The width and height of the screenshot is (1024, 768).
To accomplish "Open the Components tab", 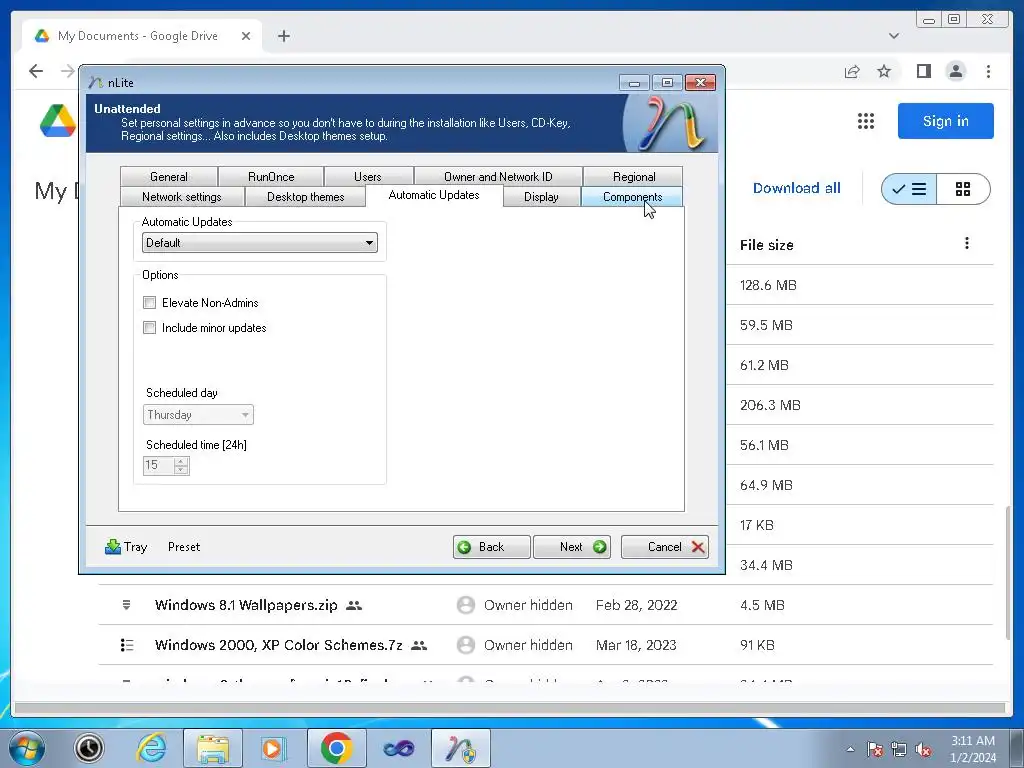I will pyautogui.click(x=632, y=197).
